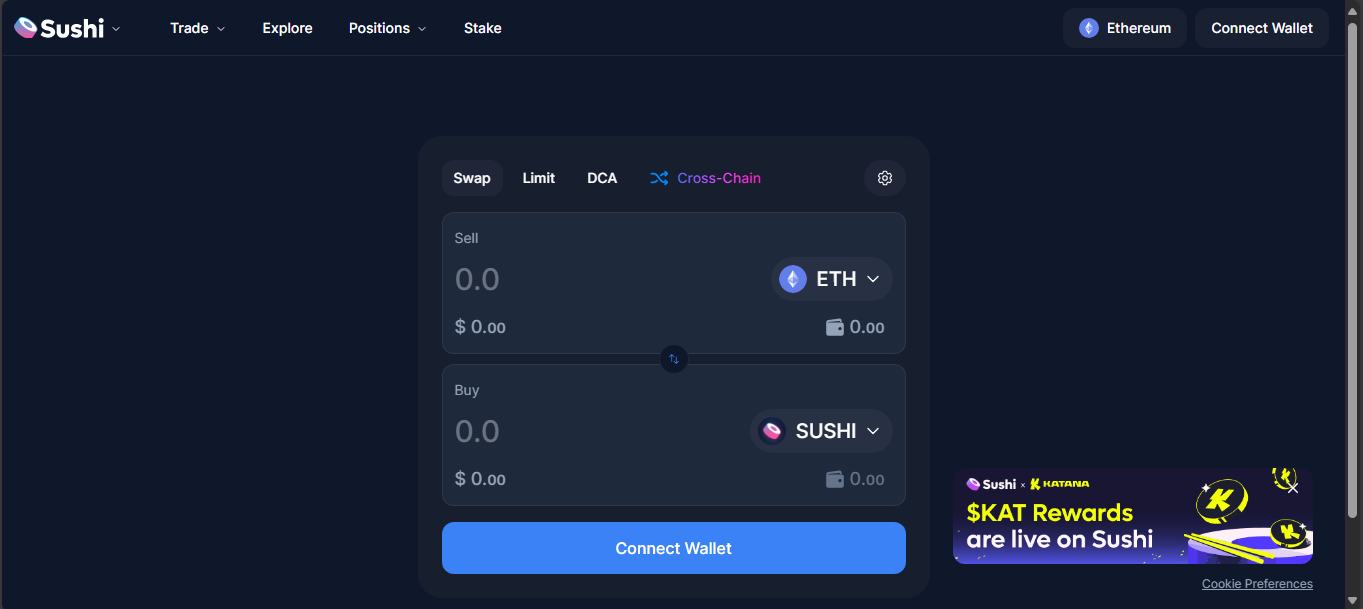Expand the Trade menu

(x=197, y=28)
